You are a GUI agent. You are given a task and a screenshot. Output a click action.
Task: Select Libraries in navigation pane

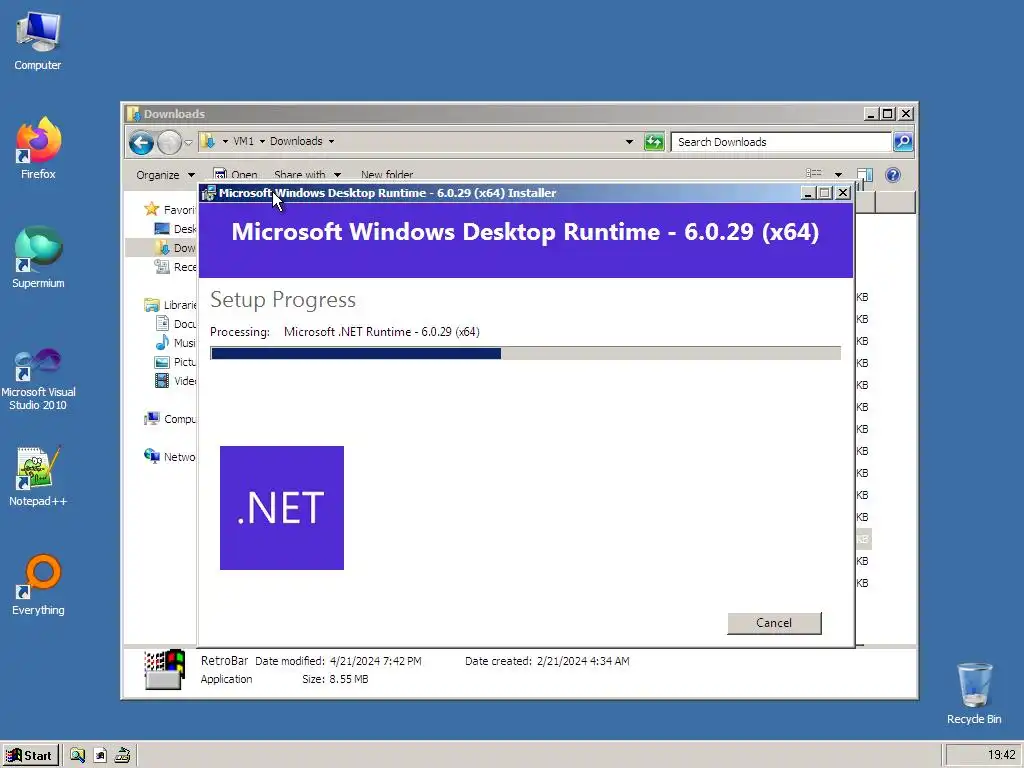(x=170, y=305)
